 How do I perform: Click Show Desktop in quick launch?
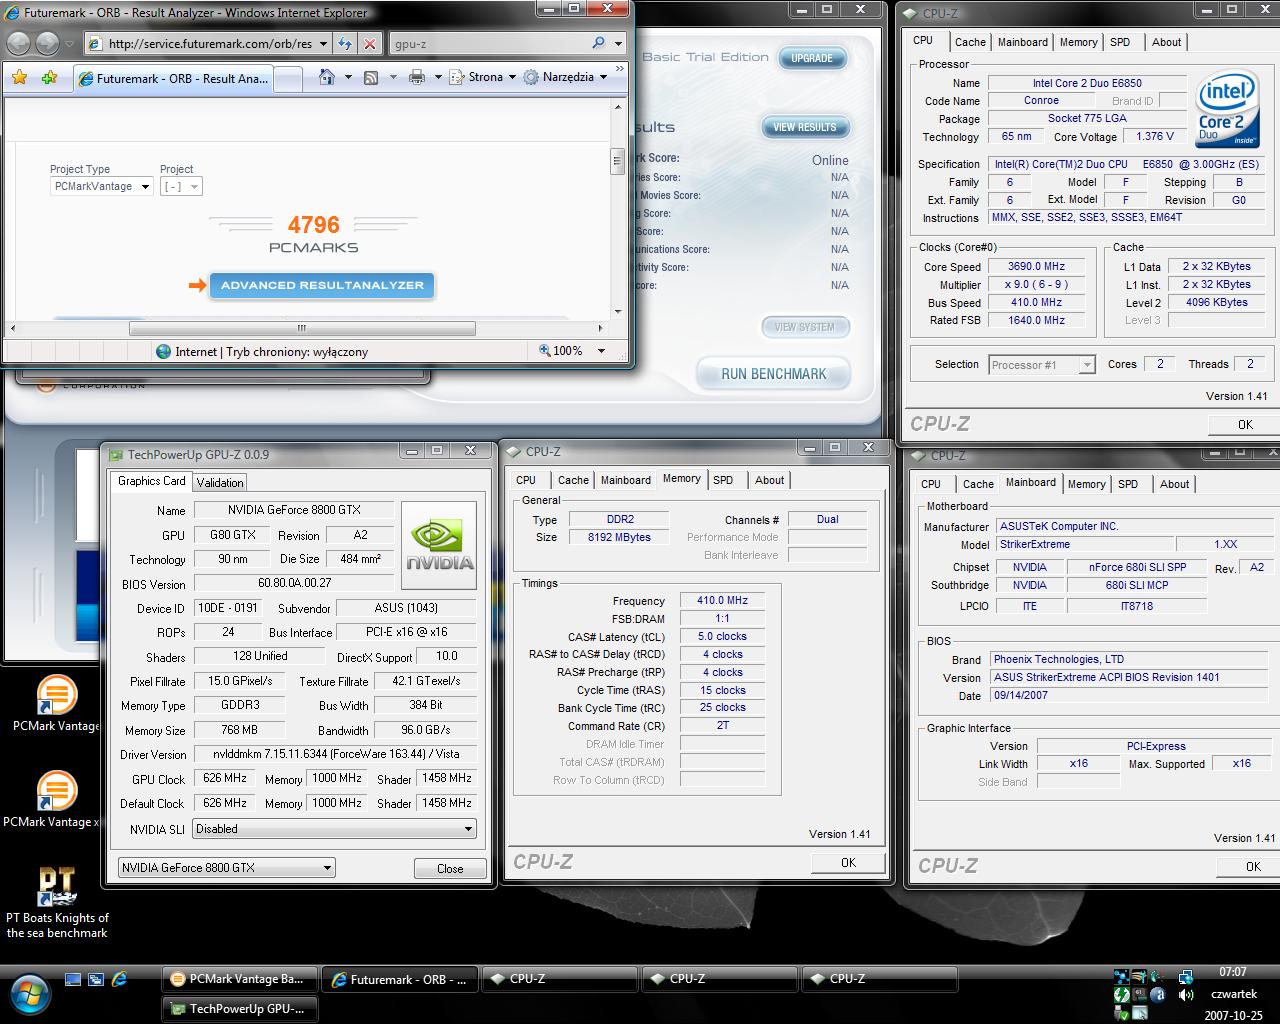(73, 979)
